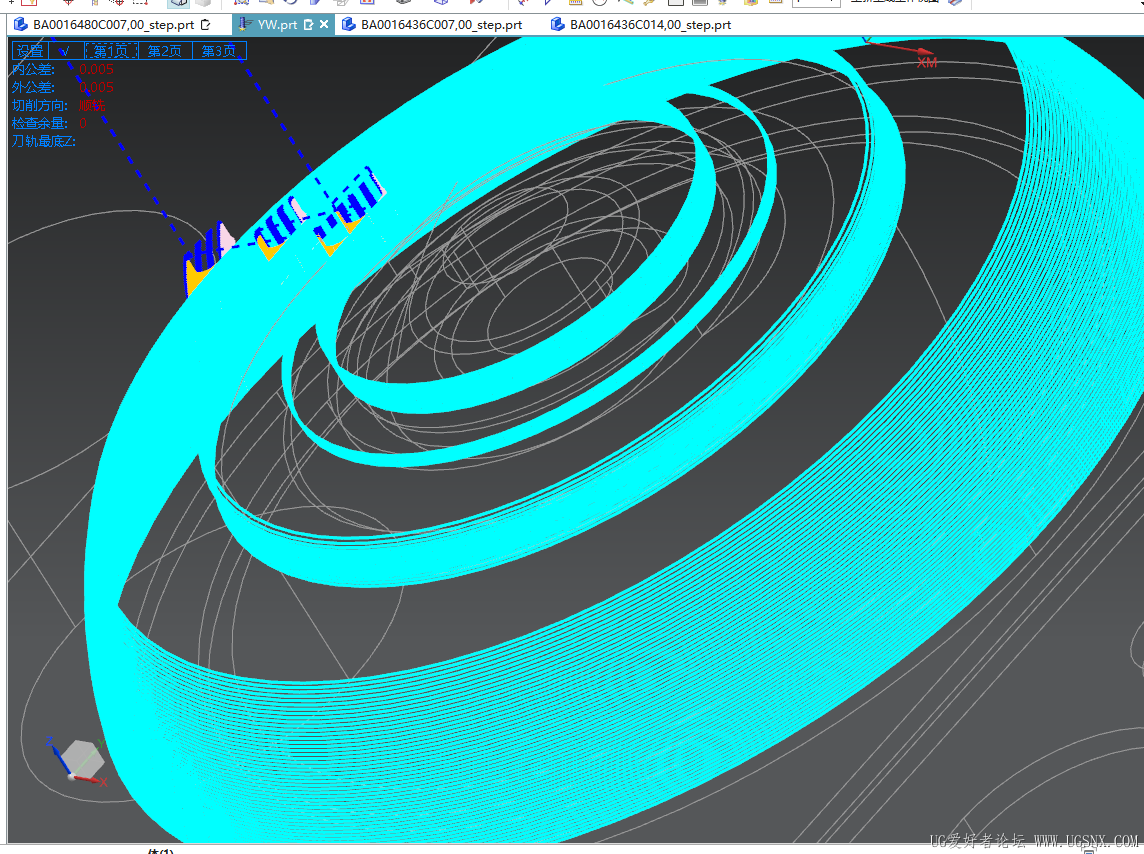Open the BA0016436C007,00_step.prt tab

(x=441, y=25)
